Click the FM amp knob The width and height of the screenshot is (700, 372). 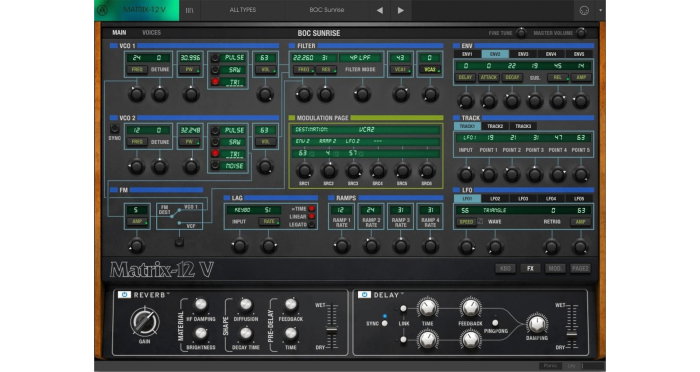click(136, 246)
